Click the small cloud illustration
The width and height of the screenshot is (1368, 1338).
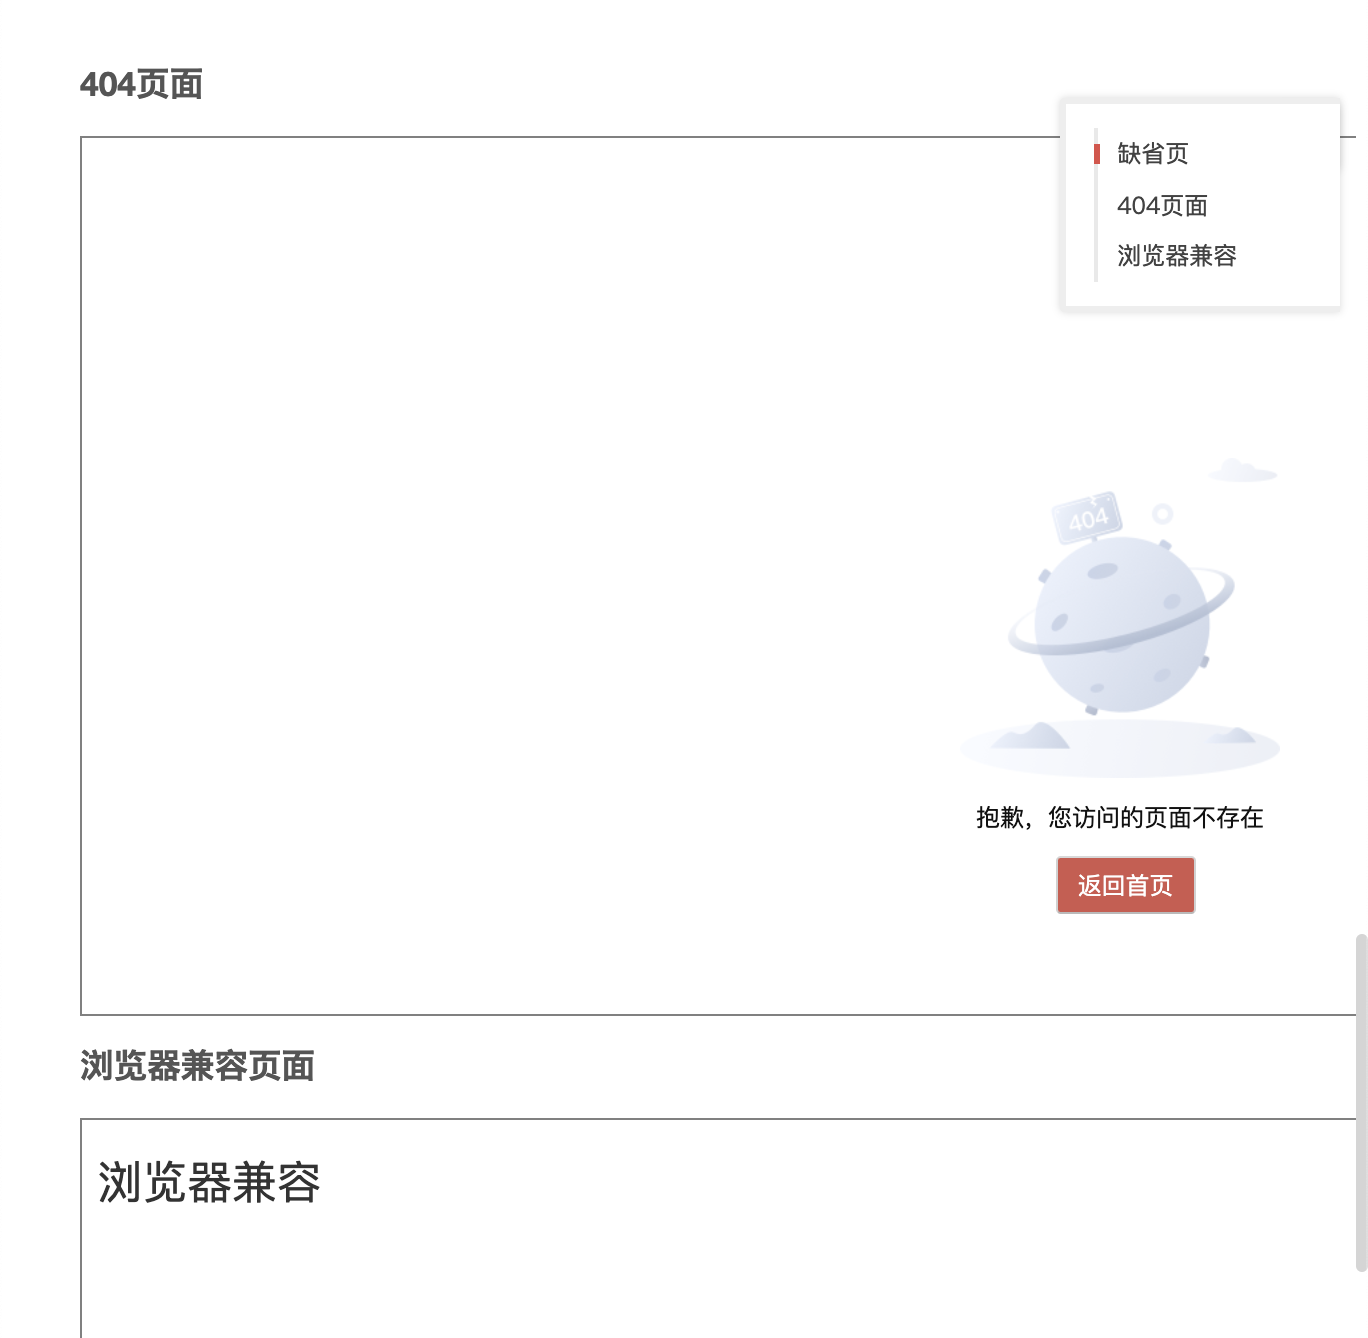pos(1242,471)
